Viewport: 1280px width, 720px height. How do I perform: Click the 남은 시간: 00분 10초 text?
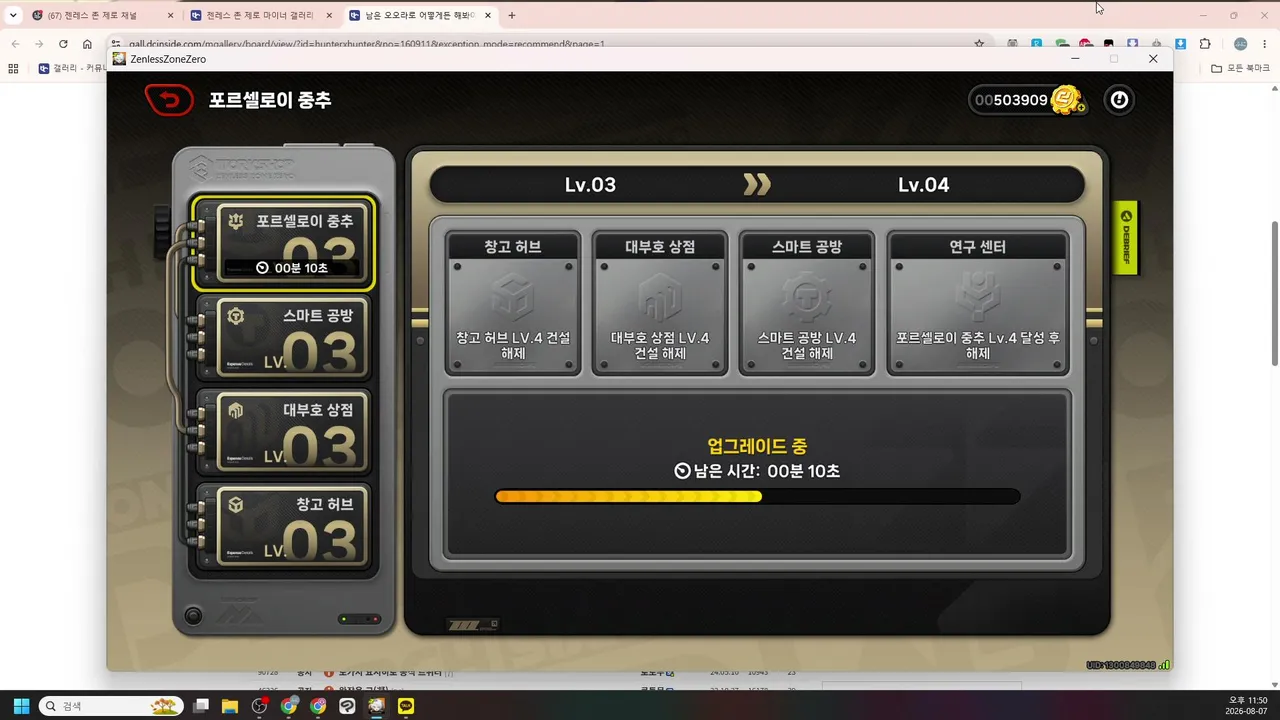click(757, 471)
